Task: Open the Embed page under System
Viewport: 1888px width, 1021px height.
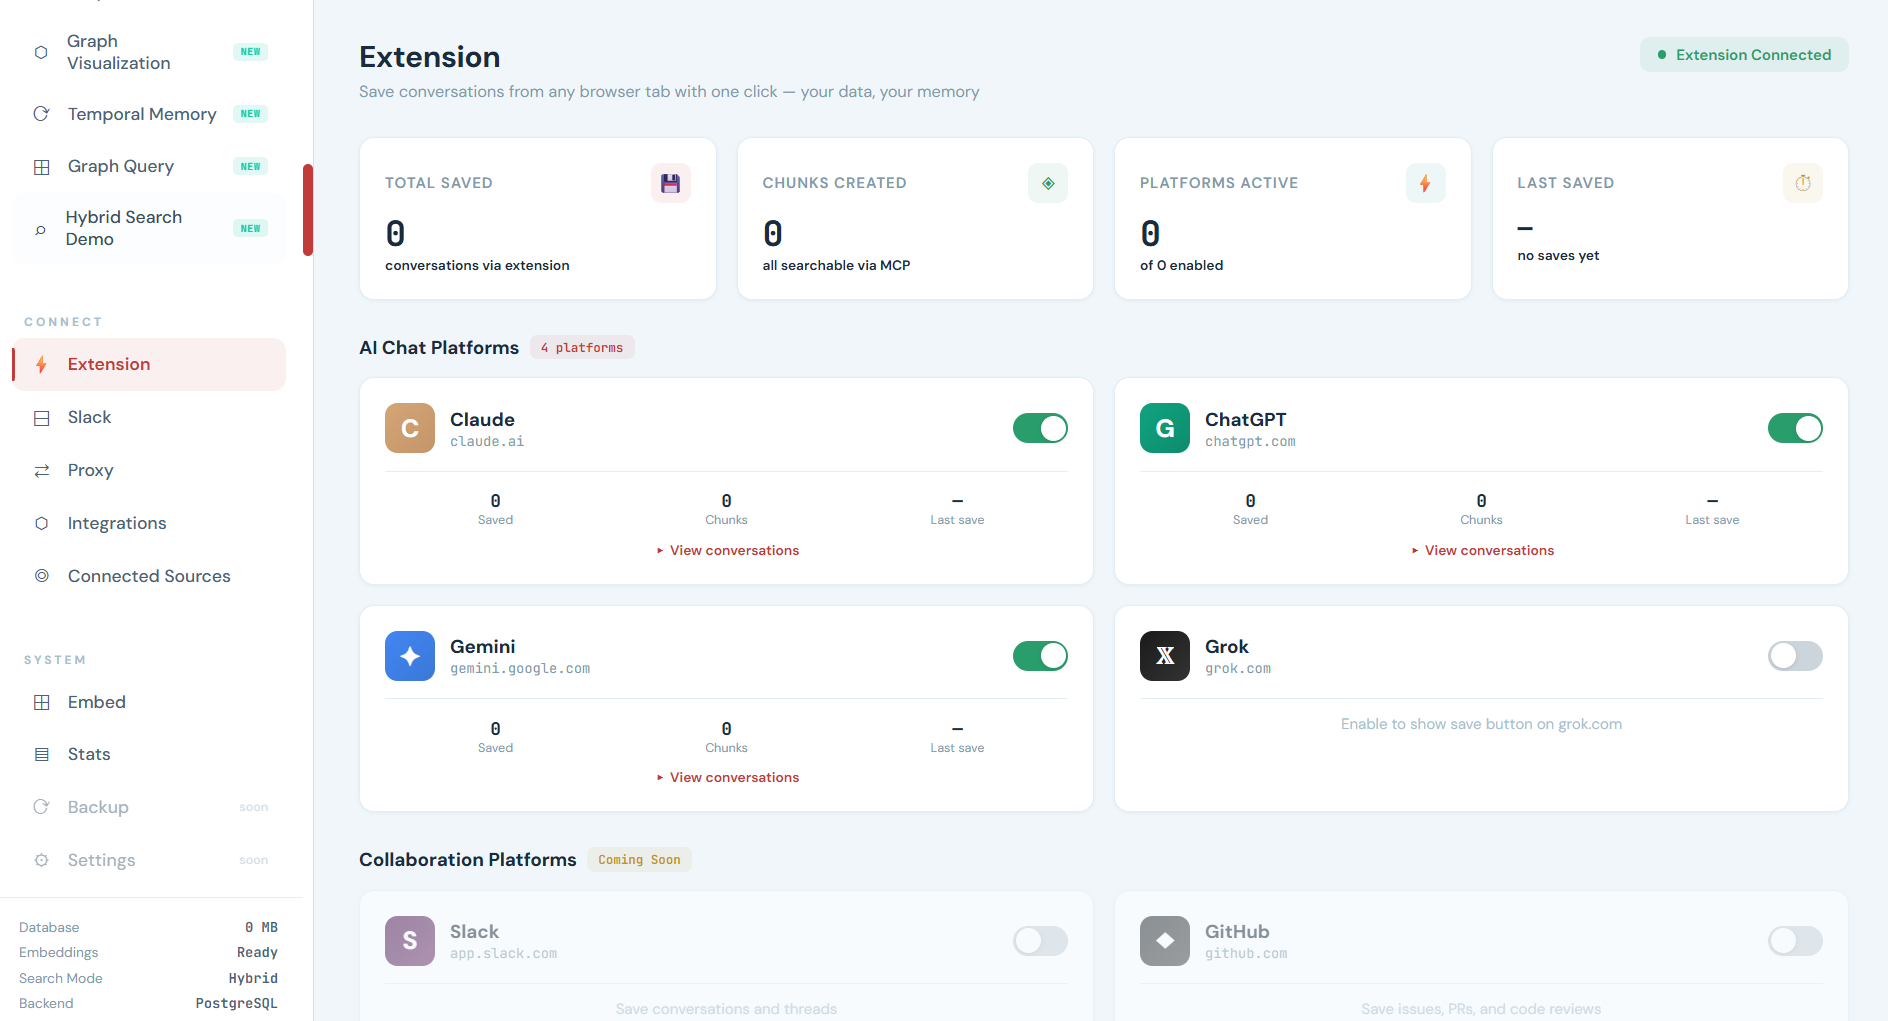Action: [x=96, y=702]
